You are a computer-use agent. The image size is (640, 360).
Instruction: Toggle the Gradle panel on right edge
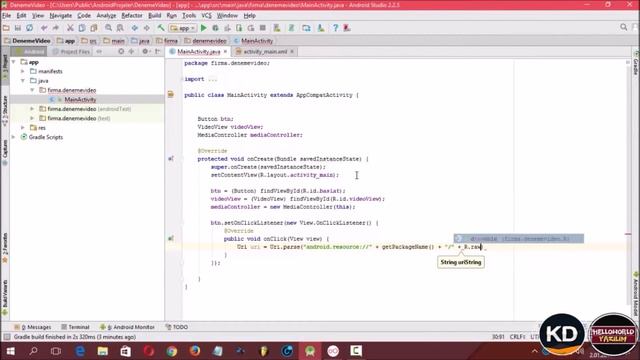pos(636,64)
